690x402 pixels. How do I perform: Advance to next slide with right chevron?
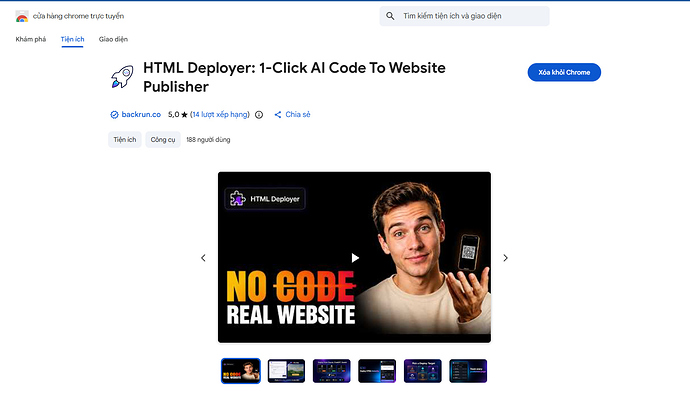click(x=505, y=258)
